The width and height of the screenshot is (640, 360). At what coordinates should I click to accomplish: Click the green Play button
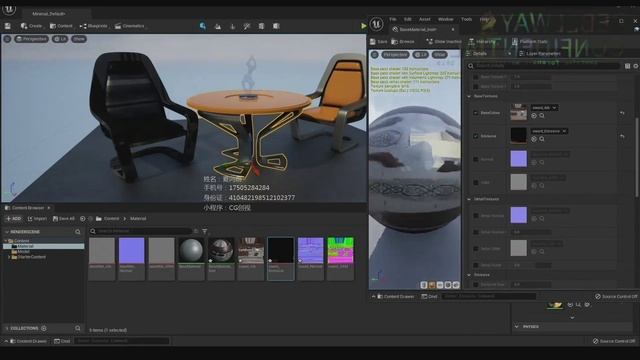(363, 26)
